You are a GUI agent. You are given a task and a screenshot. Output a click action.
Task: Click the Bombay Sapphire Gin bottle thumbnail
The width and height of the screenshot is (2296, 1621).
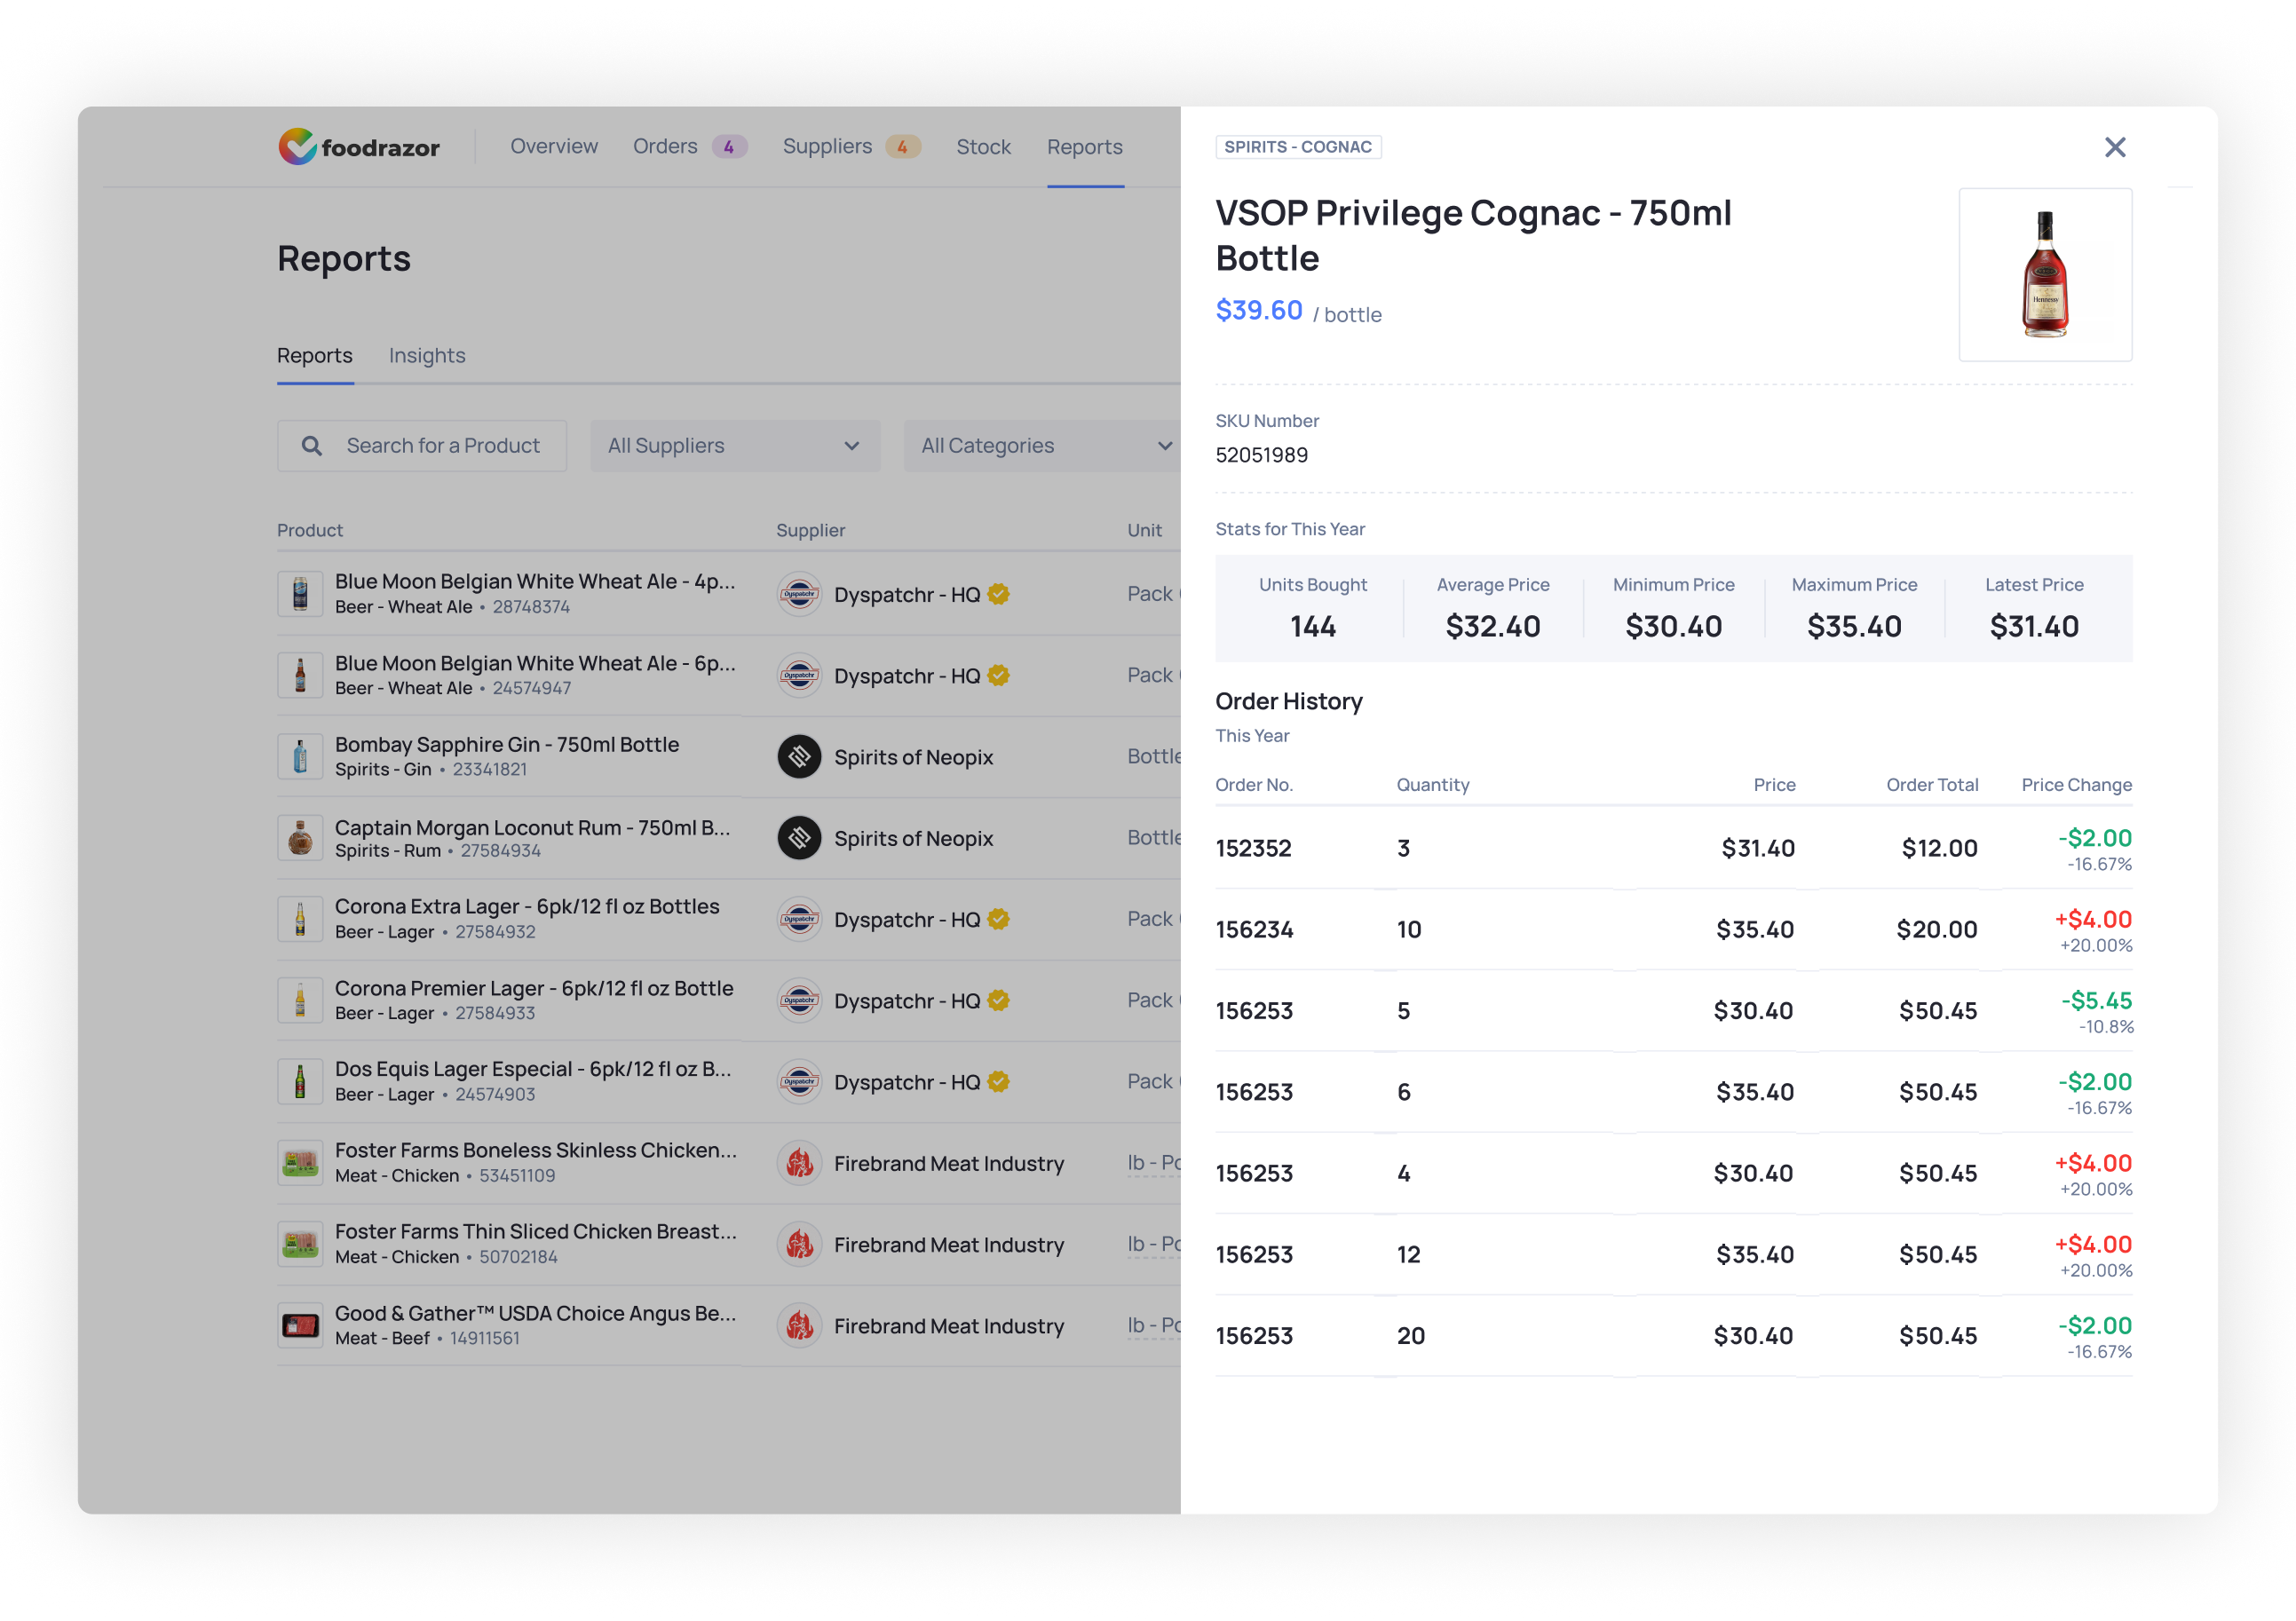tap(300, 757)
